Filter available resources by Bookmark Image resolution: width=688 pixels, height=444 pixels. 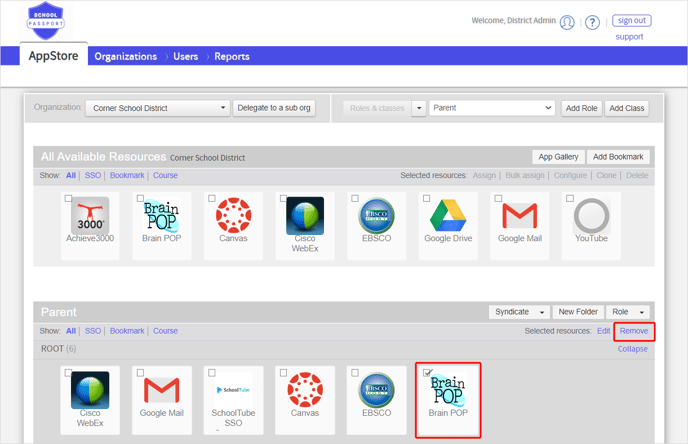[127, 175]
